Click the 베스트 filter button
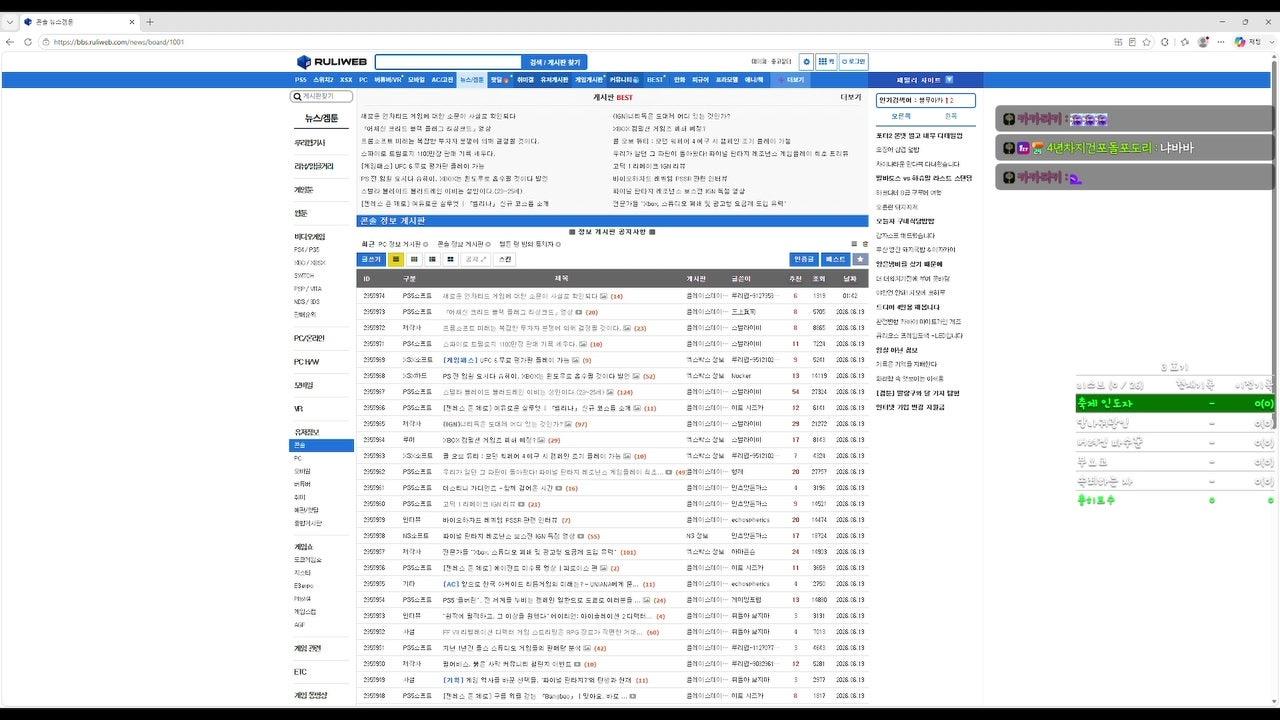This screenshot has width=1280, height=720. 835,259
